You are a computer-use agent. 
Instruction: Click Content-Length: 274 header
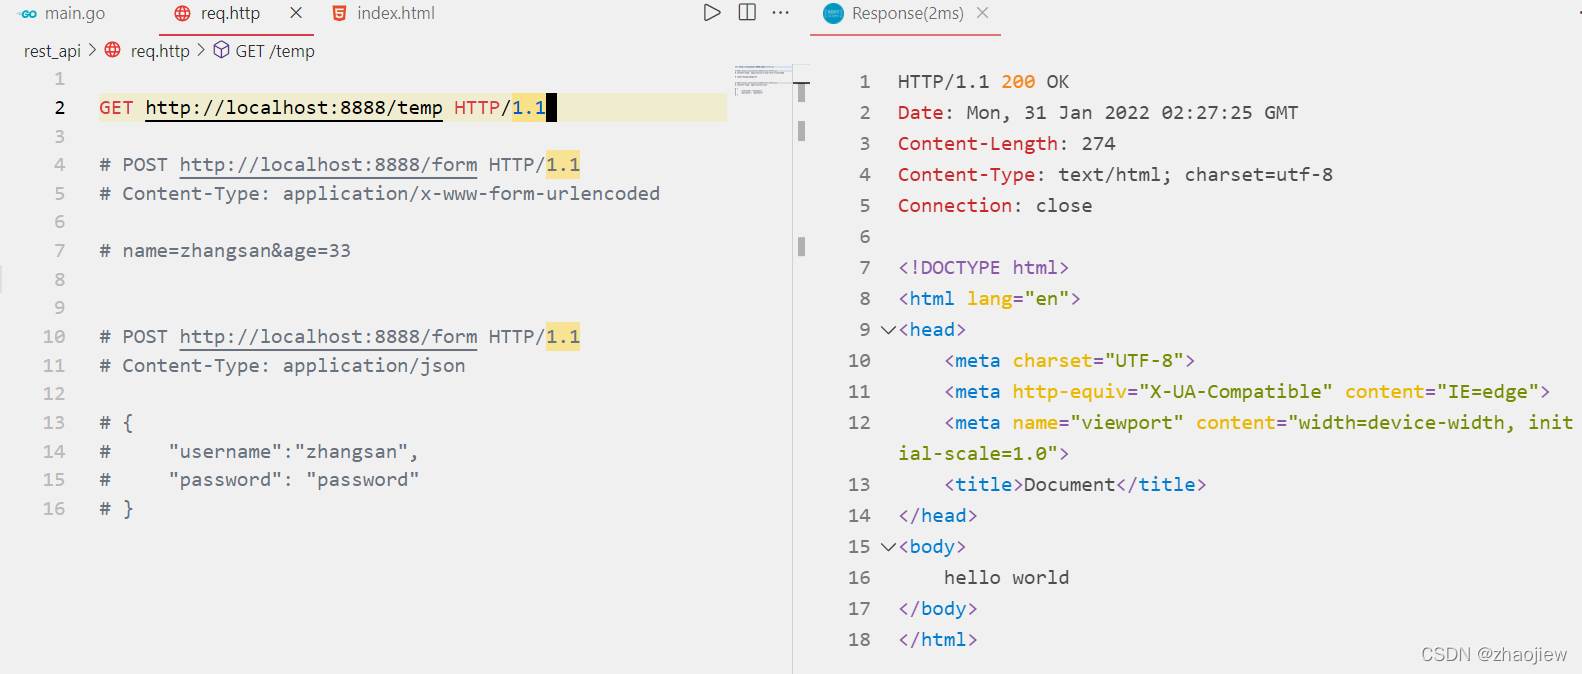click(1006, 144)
